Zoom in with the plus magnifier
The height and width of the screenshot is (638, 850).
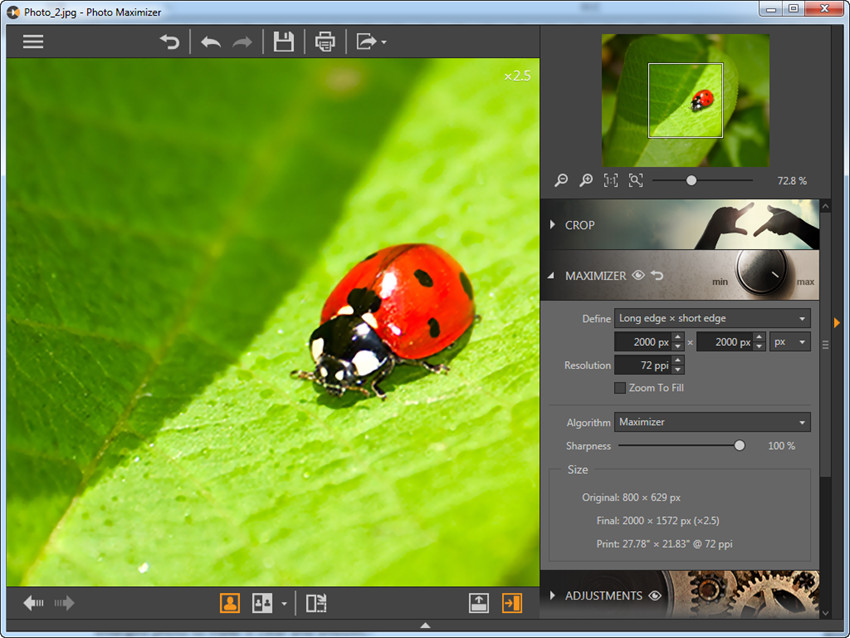pyautogui.click(x=586, y=181)
